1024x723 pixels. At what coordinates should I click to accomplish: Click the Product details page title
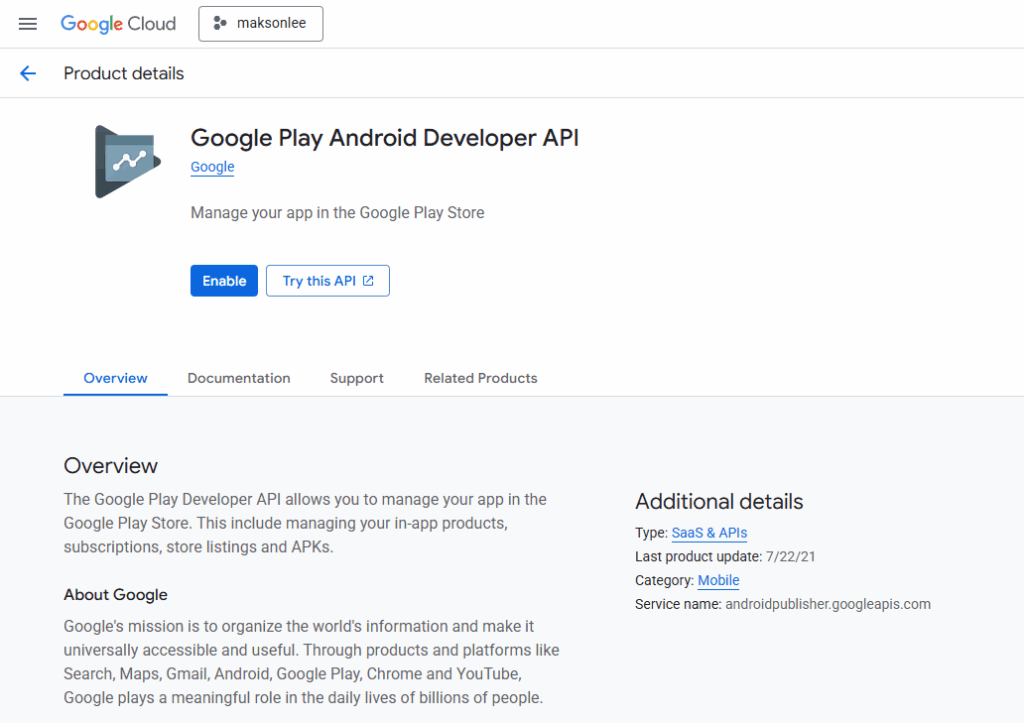(124, 73)
